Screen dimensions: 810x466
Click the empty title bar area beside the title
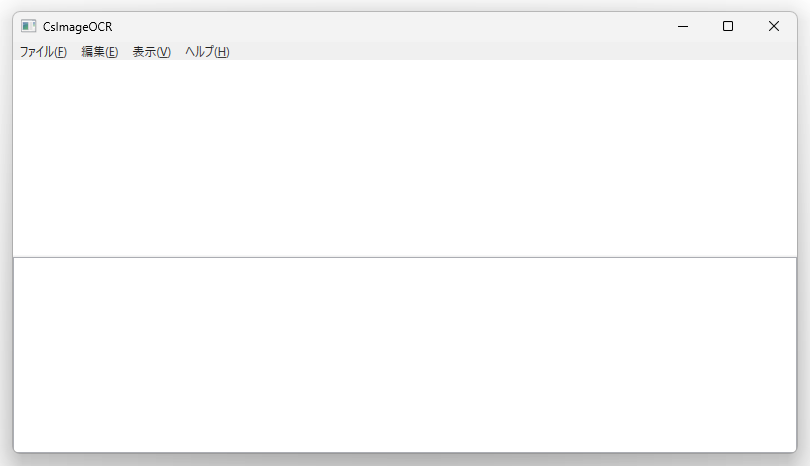coord(387,26)
